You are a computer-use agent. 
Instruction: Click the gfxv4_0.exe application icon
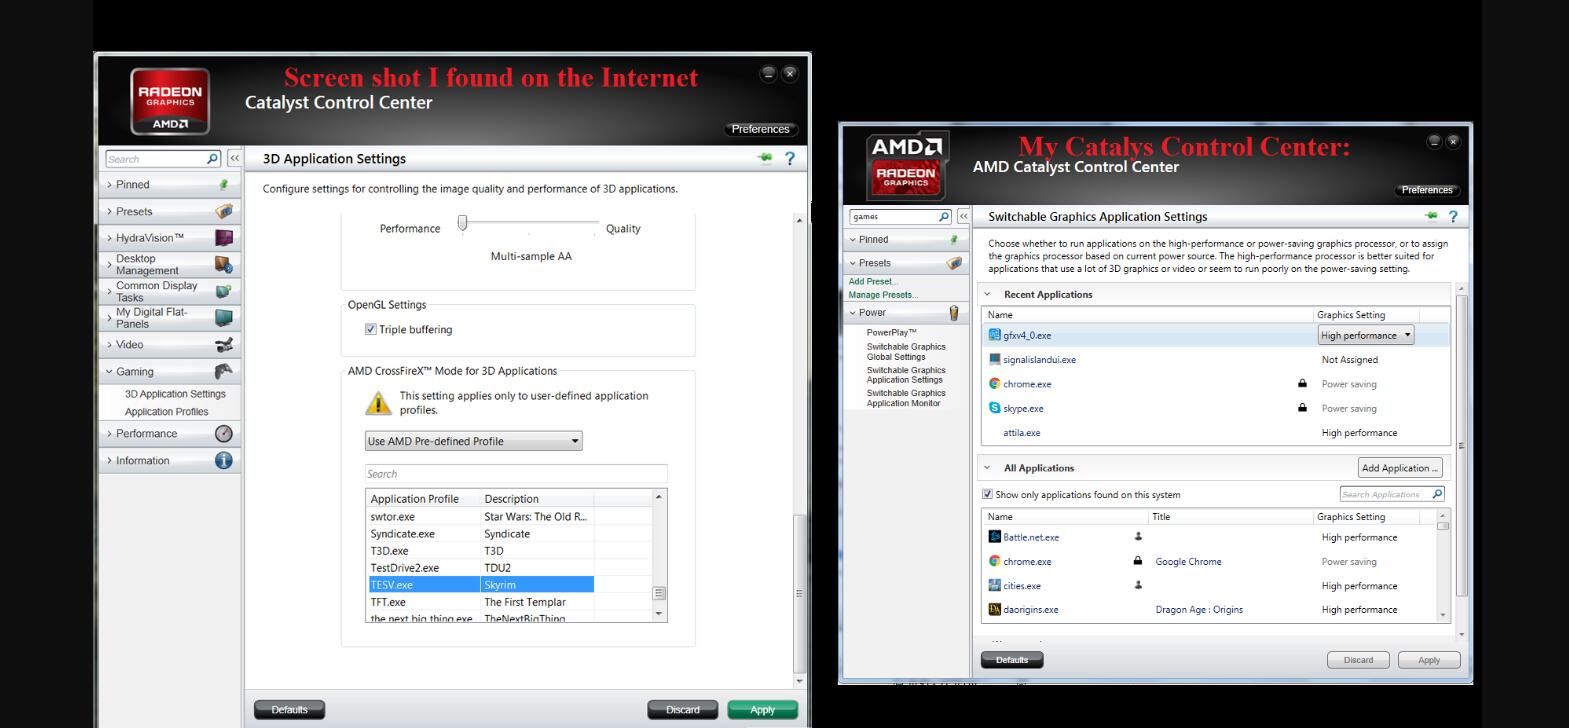[995, 335]
